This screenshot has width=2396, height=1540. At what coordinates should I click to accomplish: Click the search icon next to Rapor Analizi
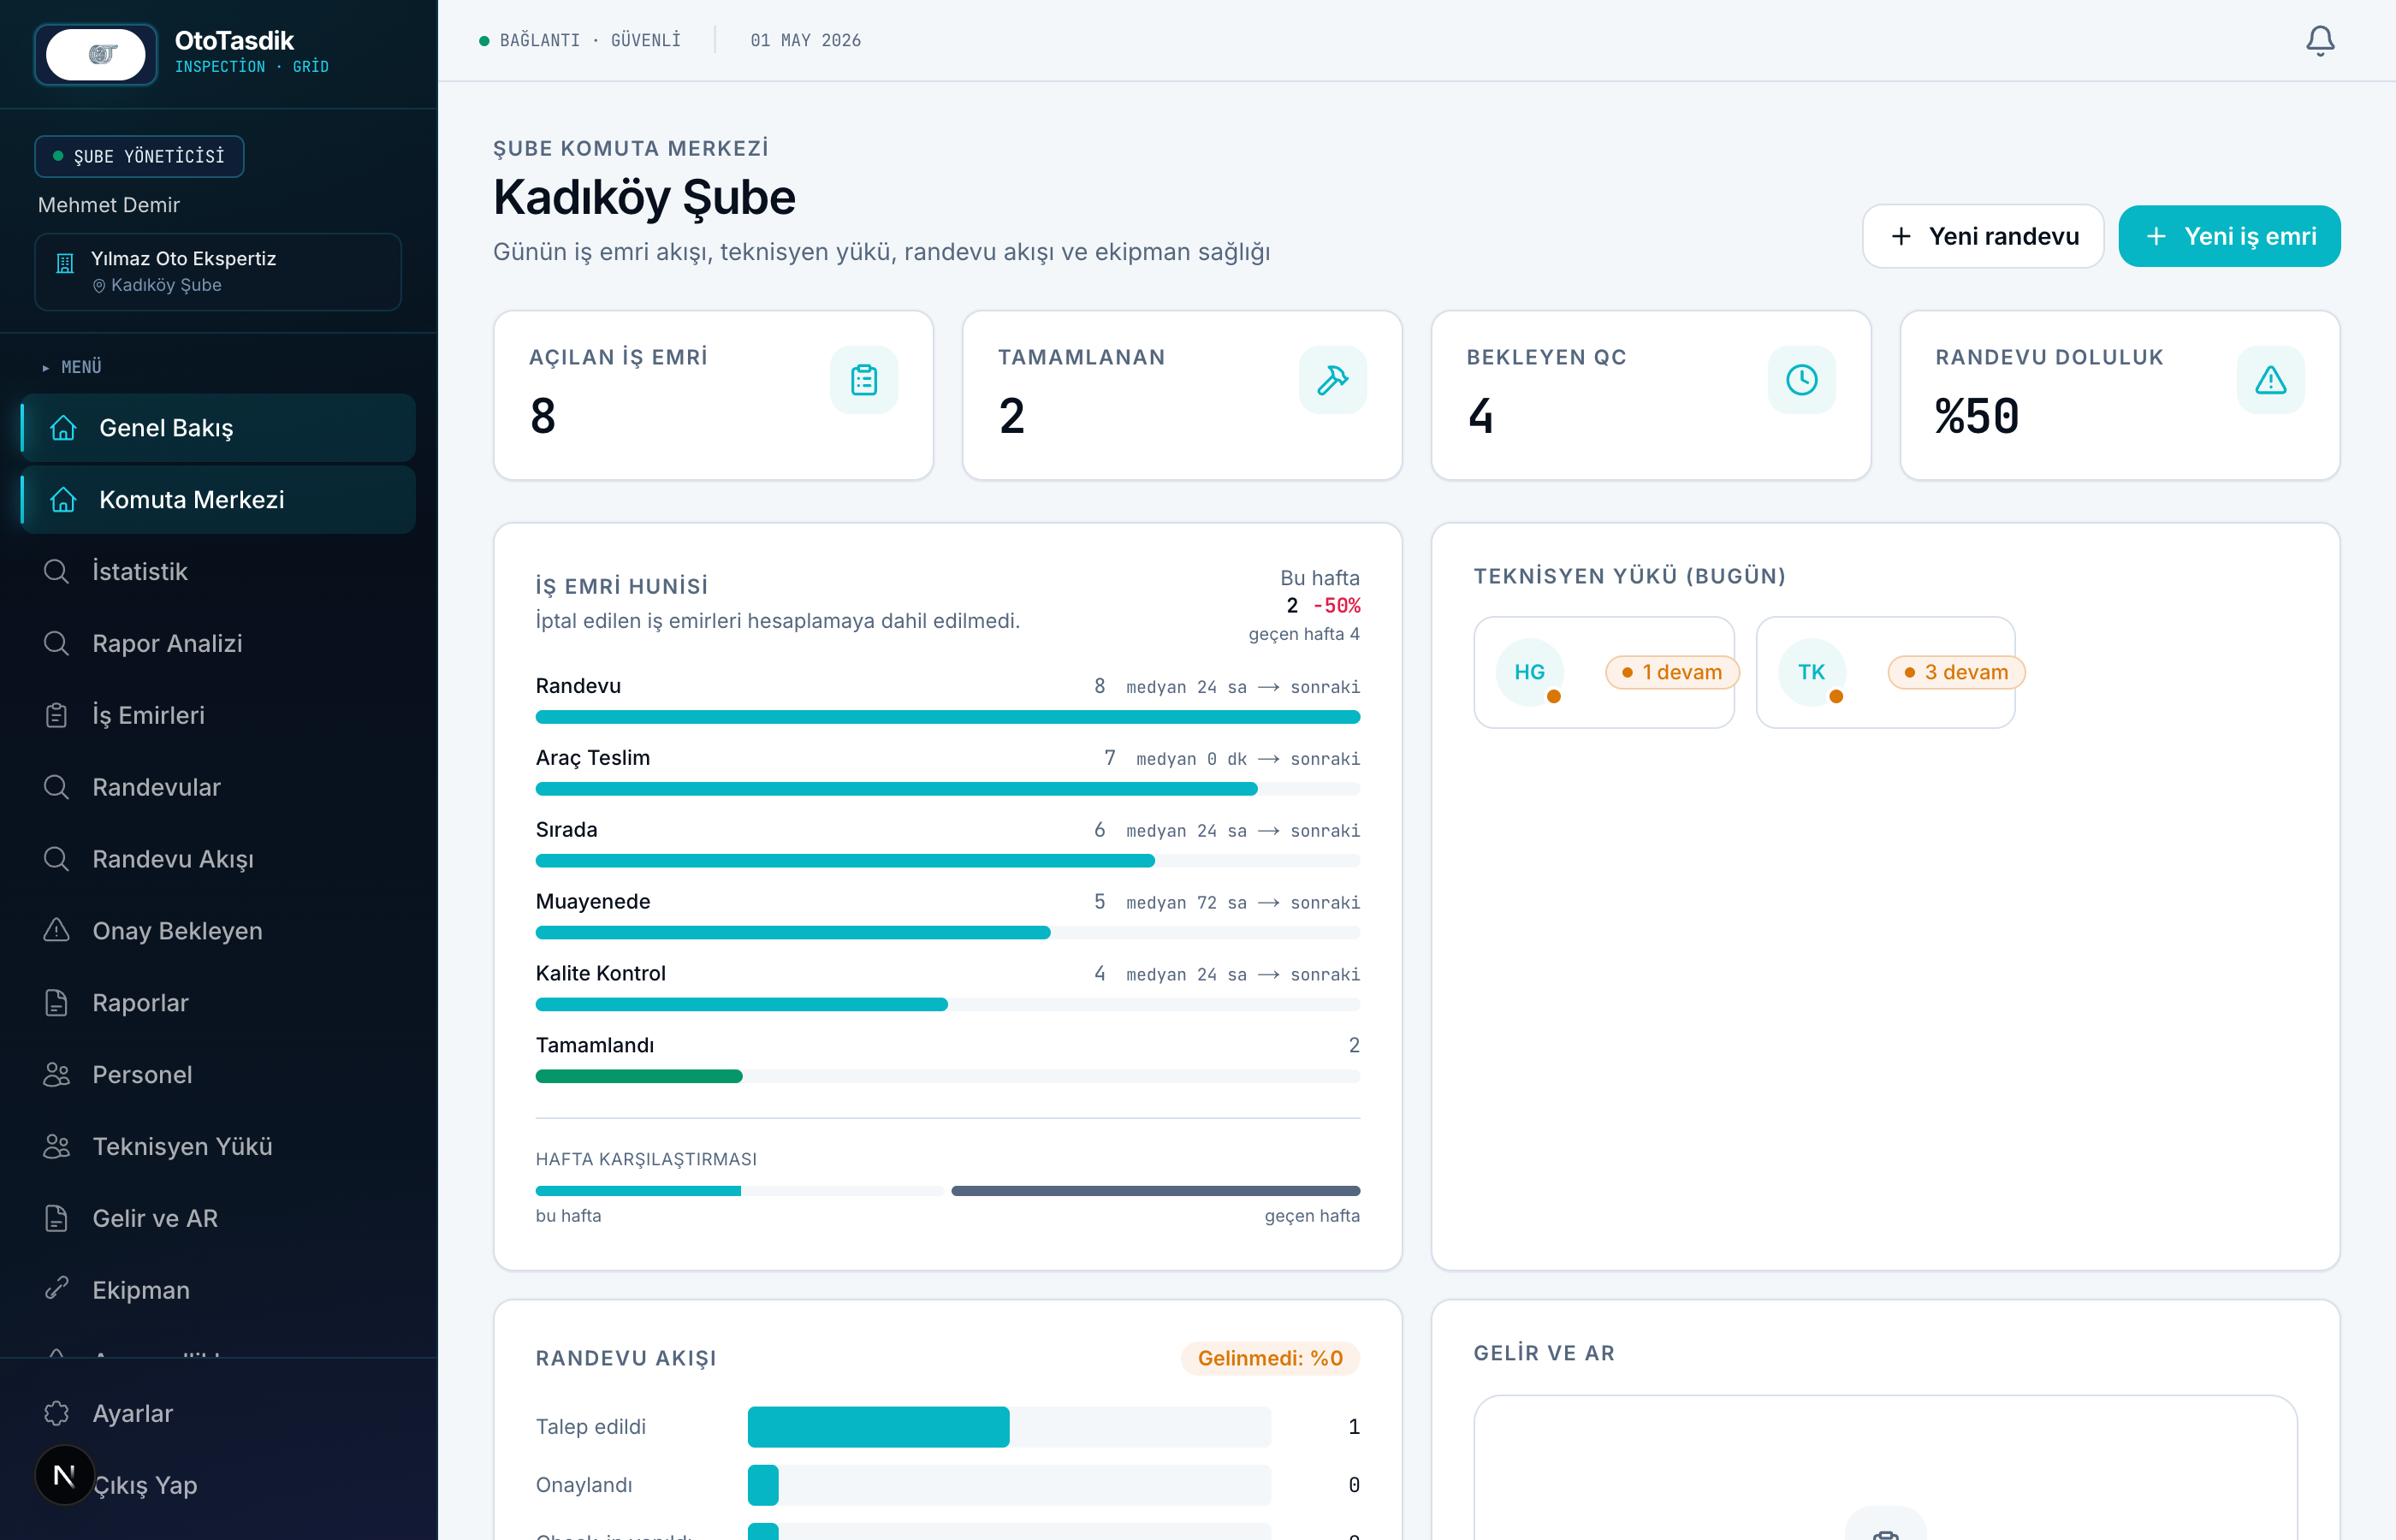coord(57,643)
